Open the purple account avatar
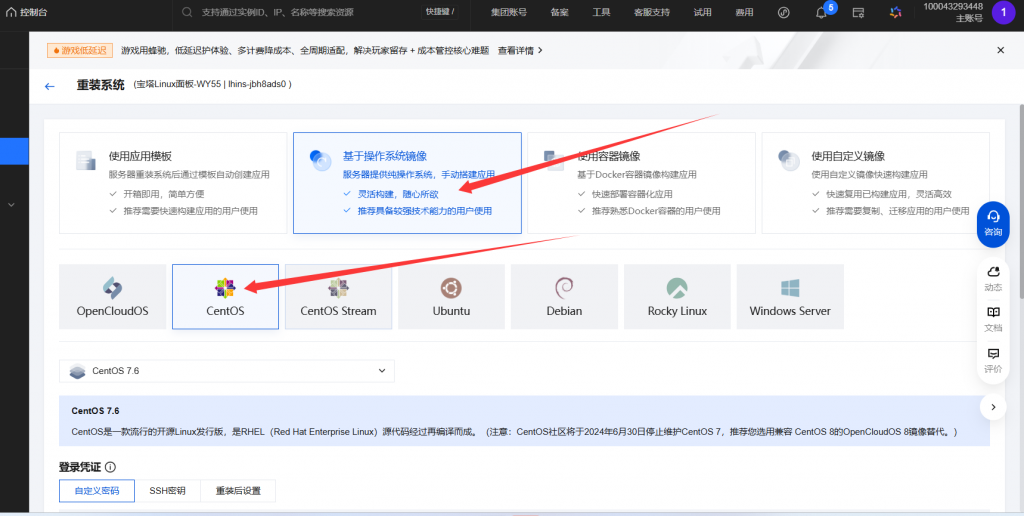This screenshot has width=1024, height=516. tap(1004, 12)
